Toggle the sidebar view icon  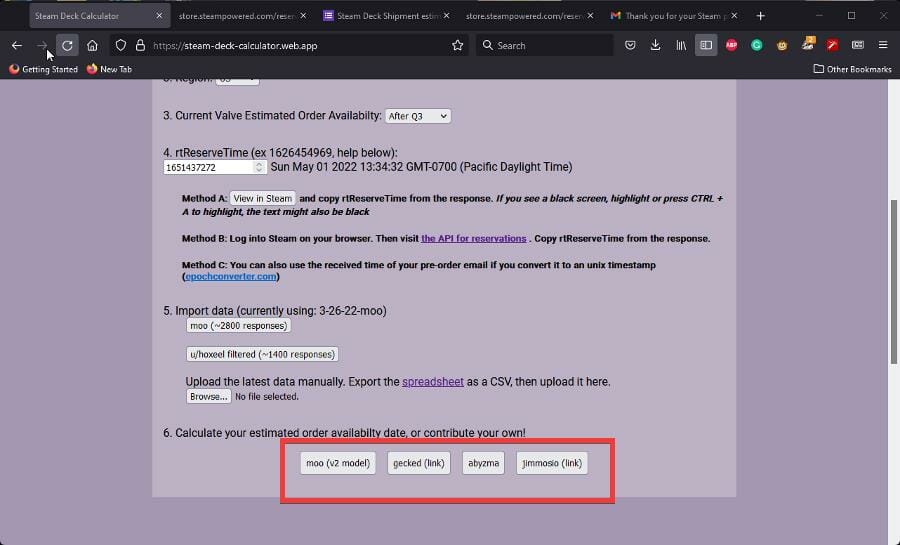[x=706, y=45]
